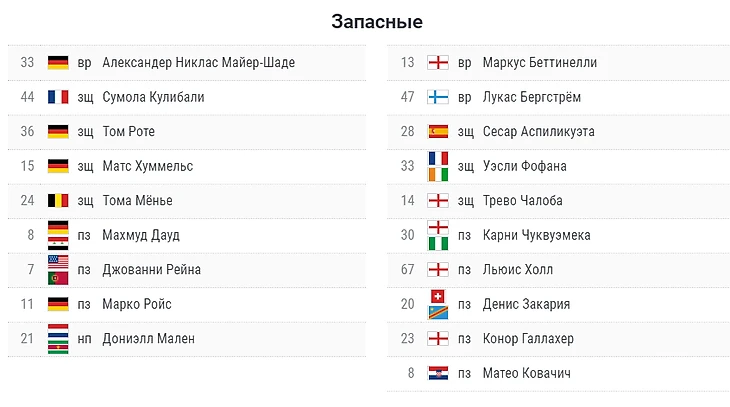Click the Swiss flag beside Денис Закария

(437, 297)
